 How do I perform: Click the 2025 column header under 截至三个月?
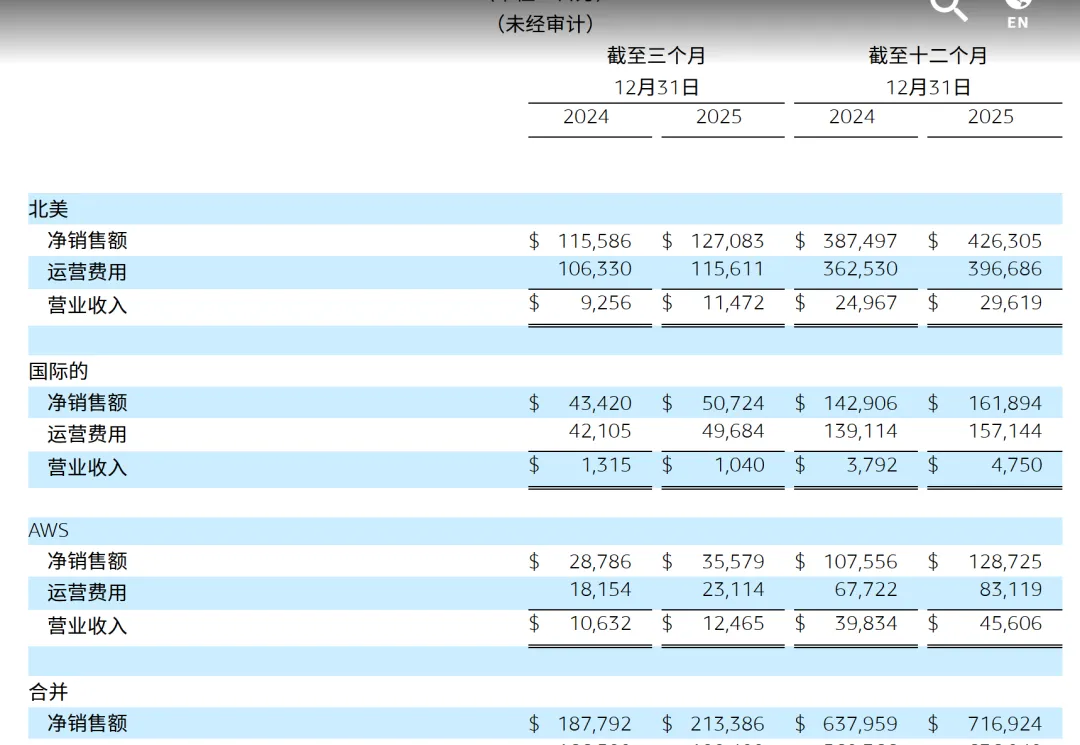click(722, 117)
